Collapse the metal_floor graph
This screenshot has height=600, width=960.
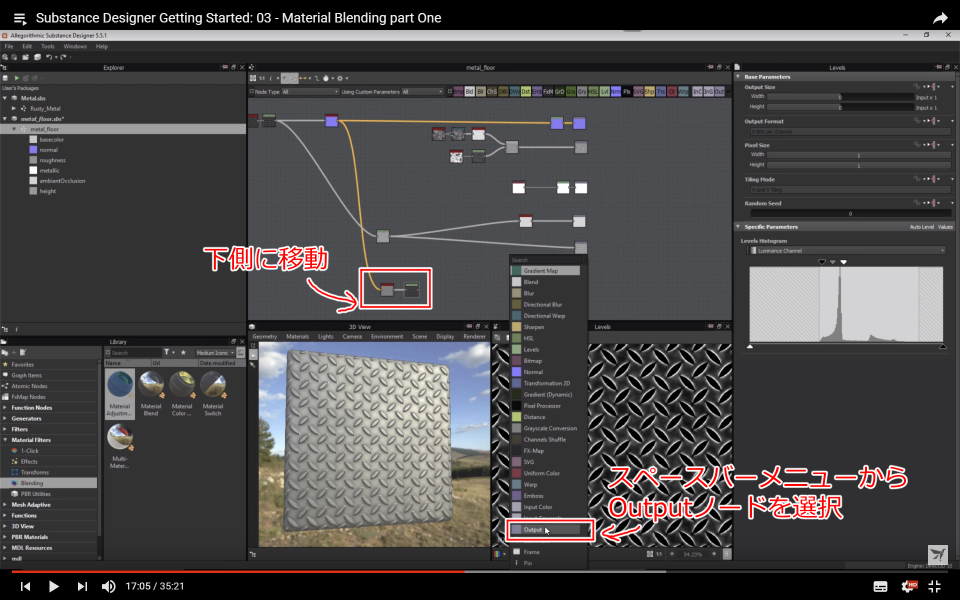(14, 129)
